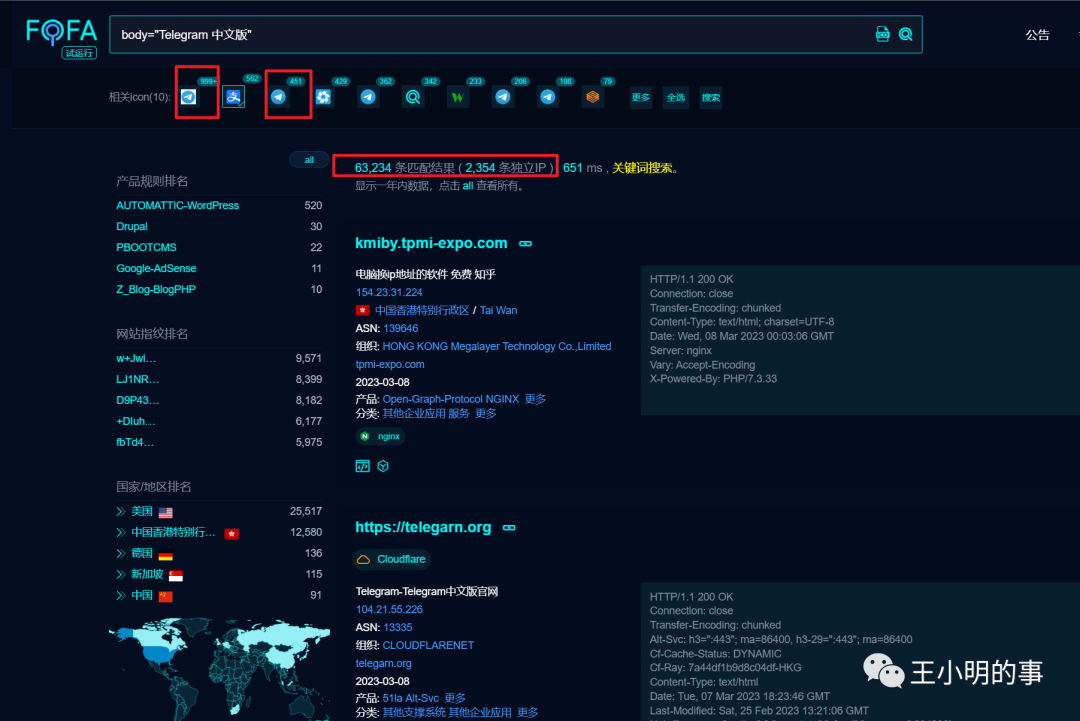The image size is (1080, 721).
Task: Click HONG KONG Megalayer Technology organization link
Action: 497,346
